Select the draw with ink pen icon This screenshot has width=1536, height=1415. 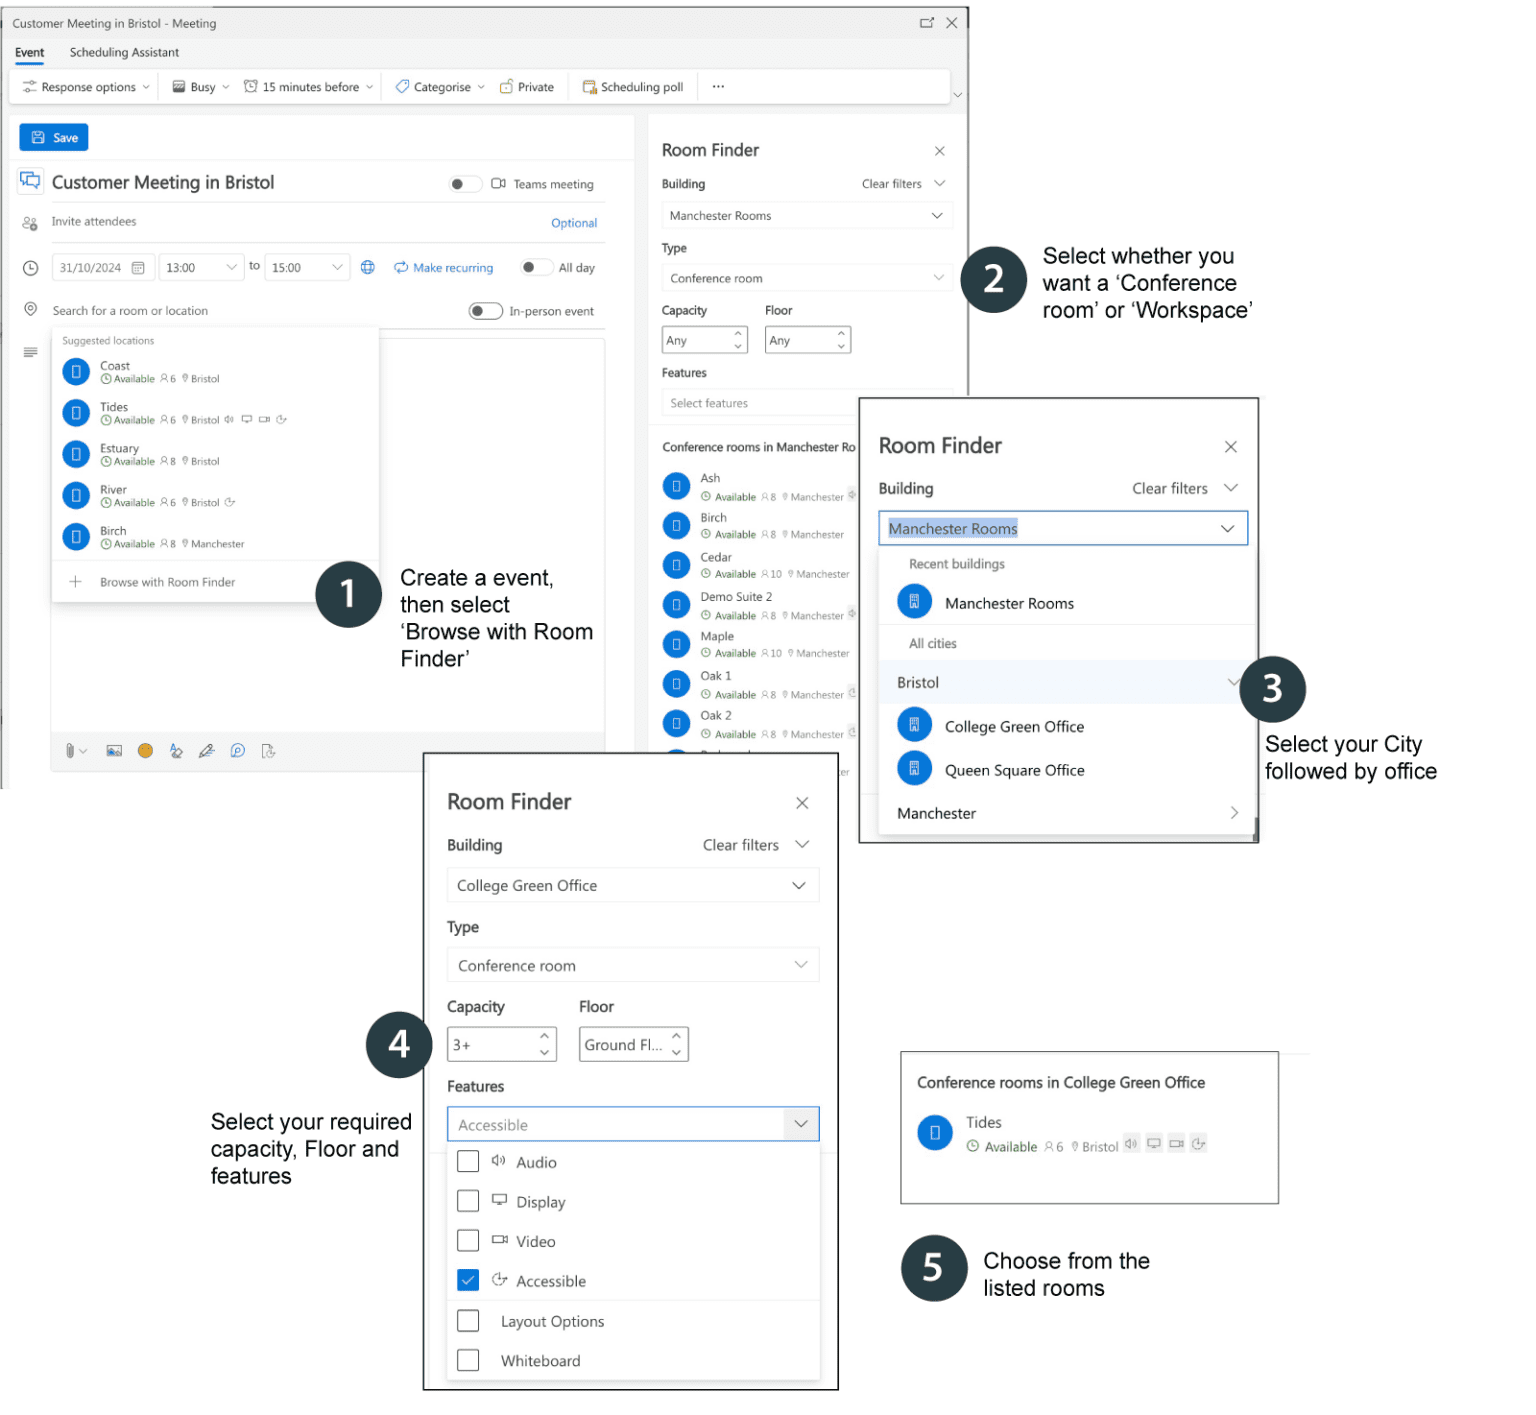(x=207, y=750)
